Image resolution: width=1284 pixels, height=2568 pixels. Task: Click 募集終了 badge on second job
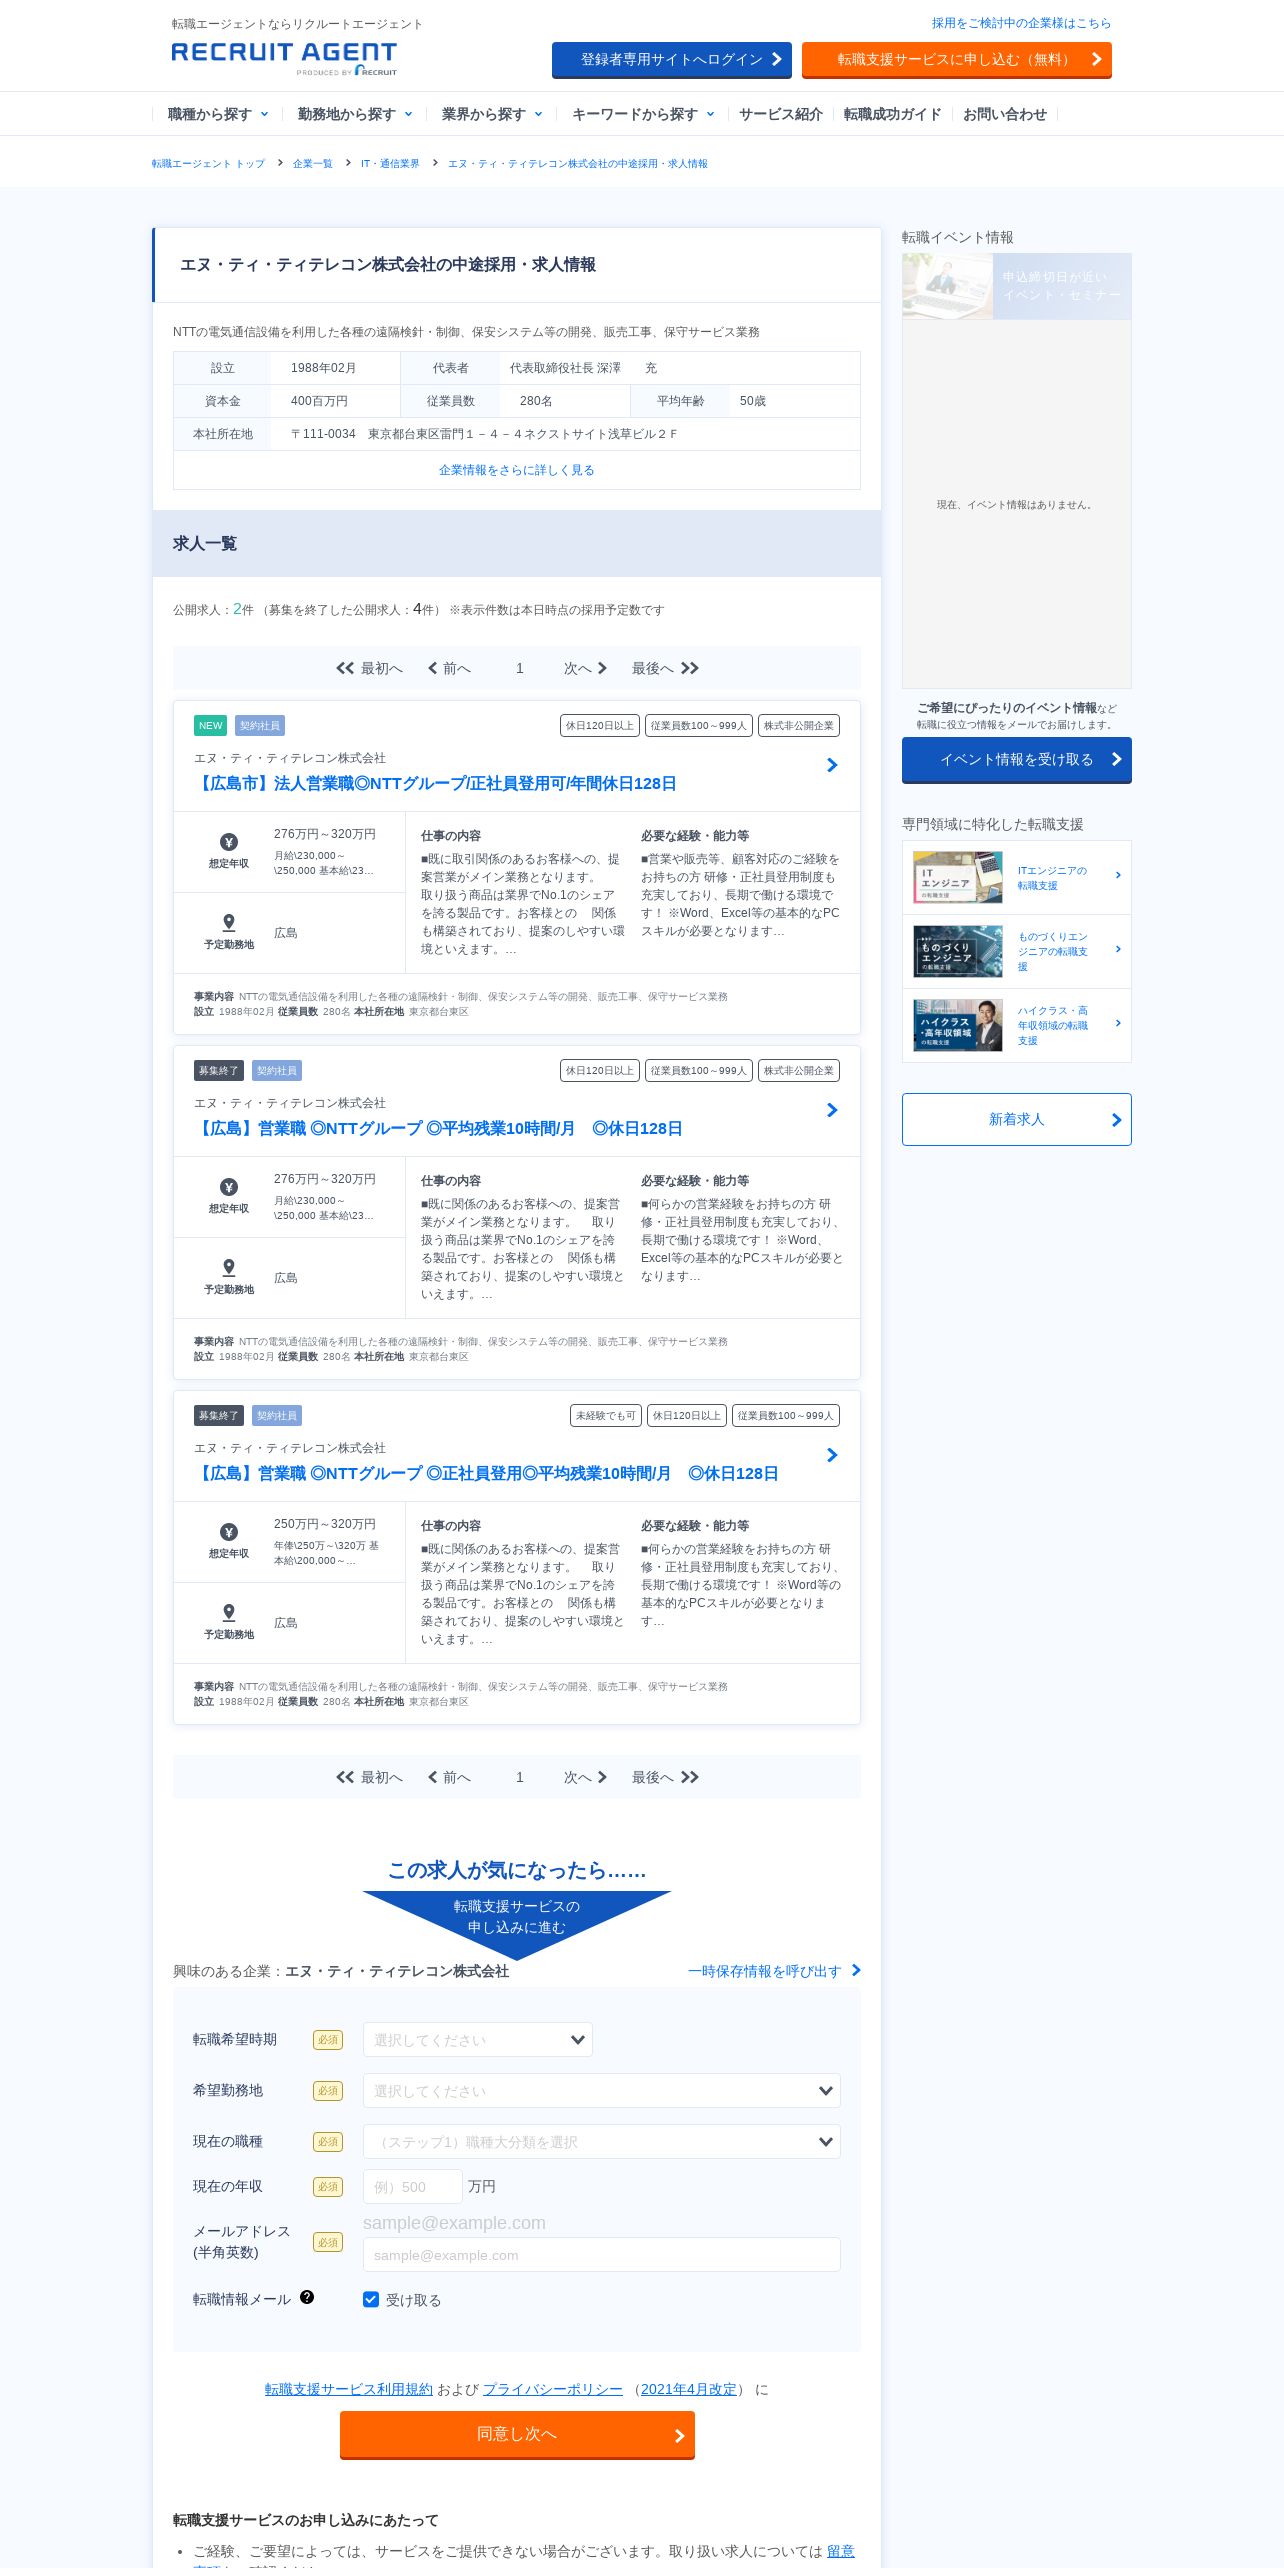[x=218, y=1070]
